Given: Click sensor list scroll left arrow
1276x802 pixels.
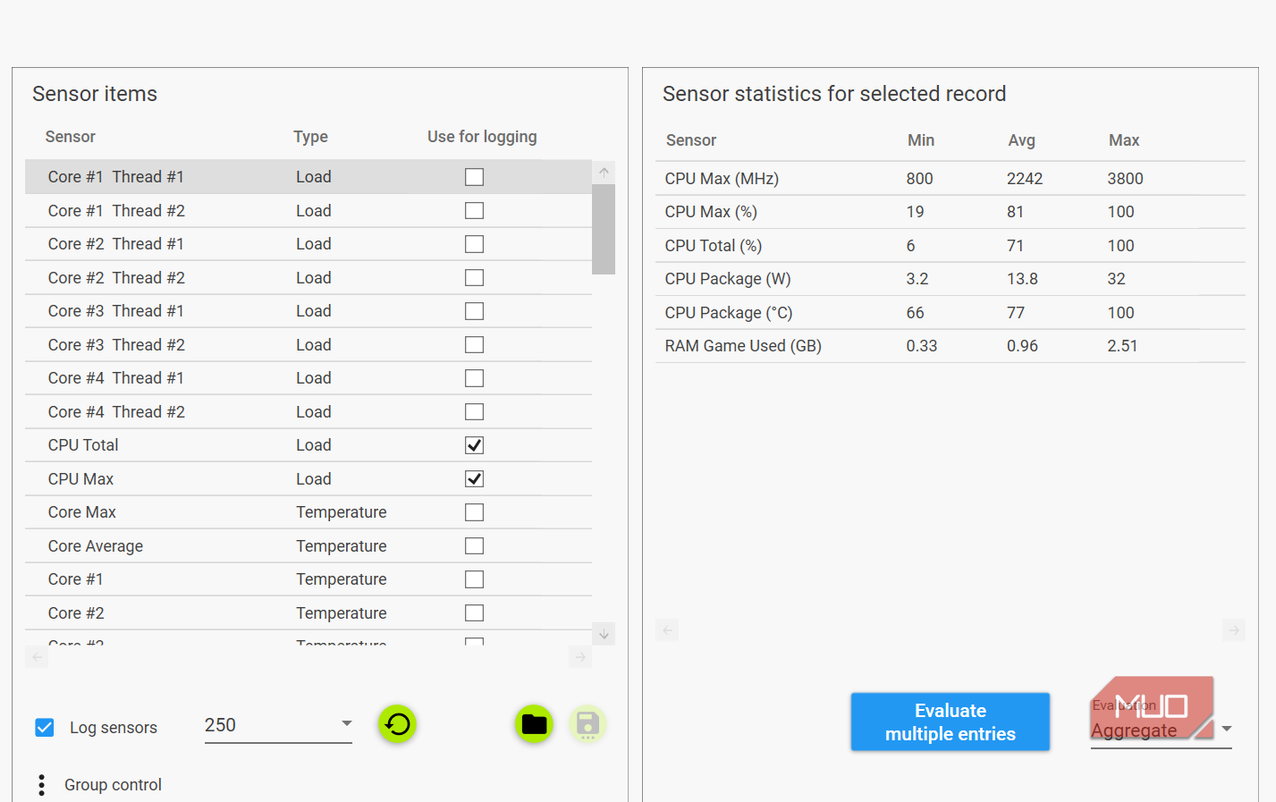Looking at the screenshot, I should [x=37, y=657].
